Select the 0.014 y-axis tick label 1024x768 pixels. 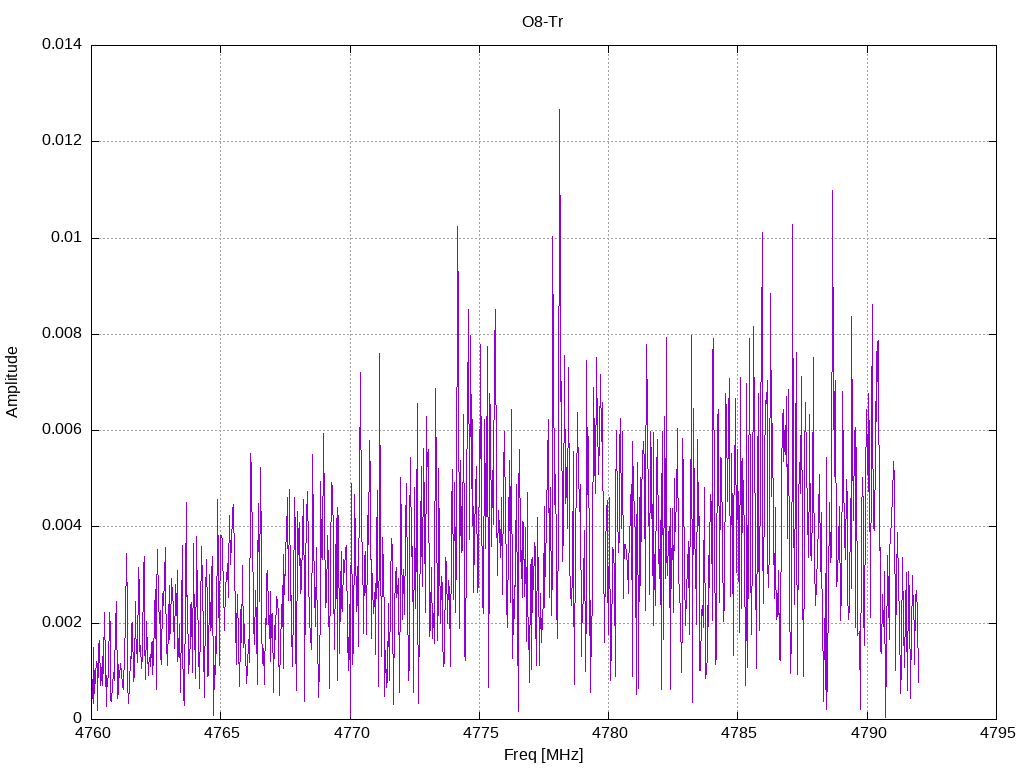(62, 44)
